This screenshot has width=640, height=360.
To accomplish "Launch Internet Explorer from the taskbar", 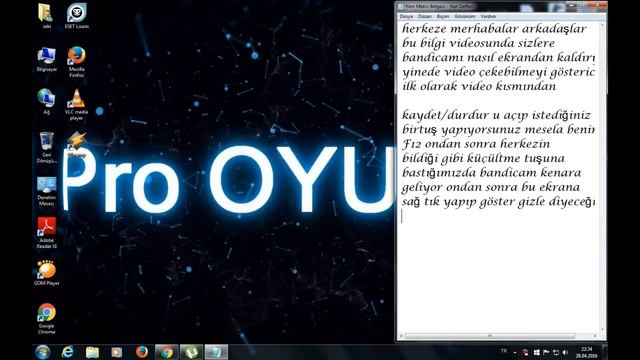I will pyautogui.click(x=67, y=352).
